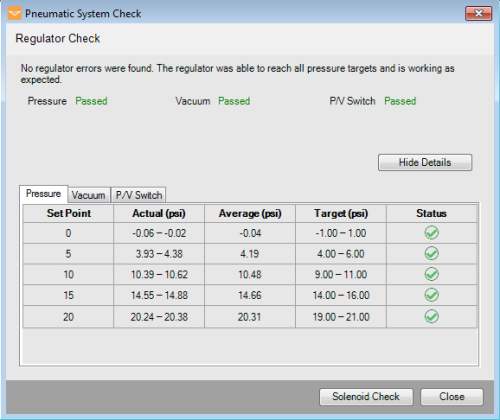
Task: Click the green checkmark for set point 5
Action: click(x=432, y=254)
